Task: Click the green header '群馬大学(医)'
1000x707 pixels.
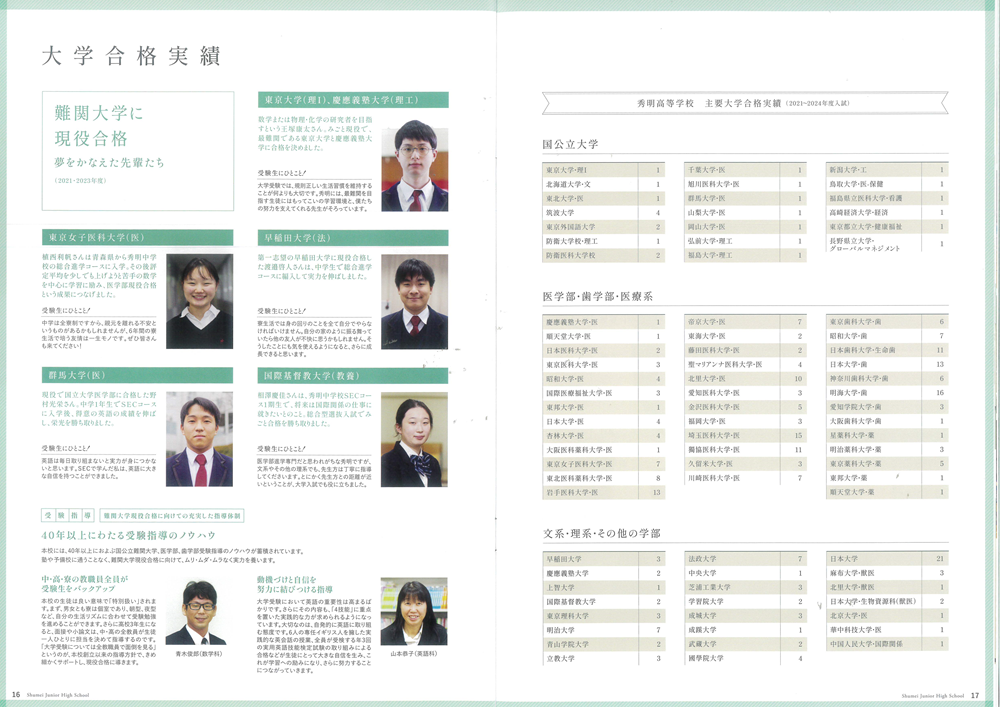Action: (x=137, y=375)
